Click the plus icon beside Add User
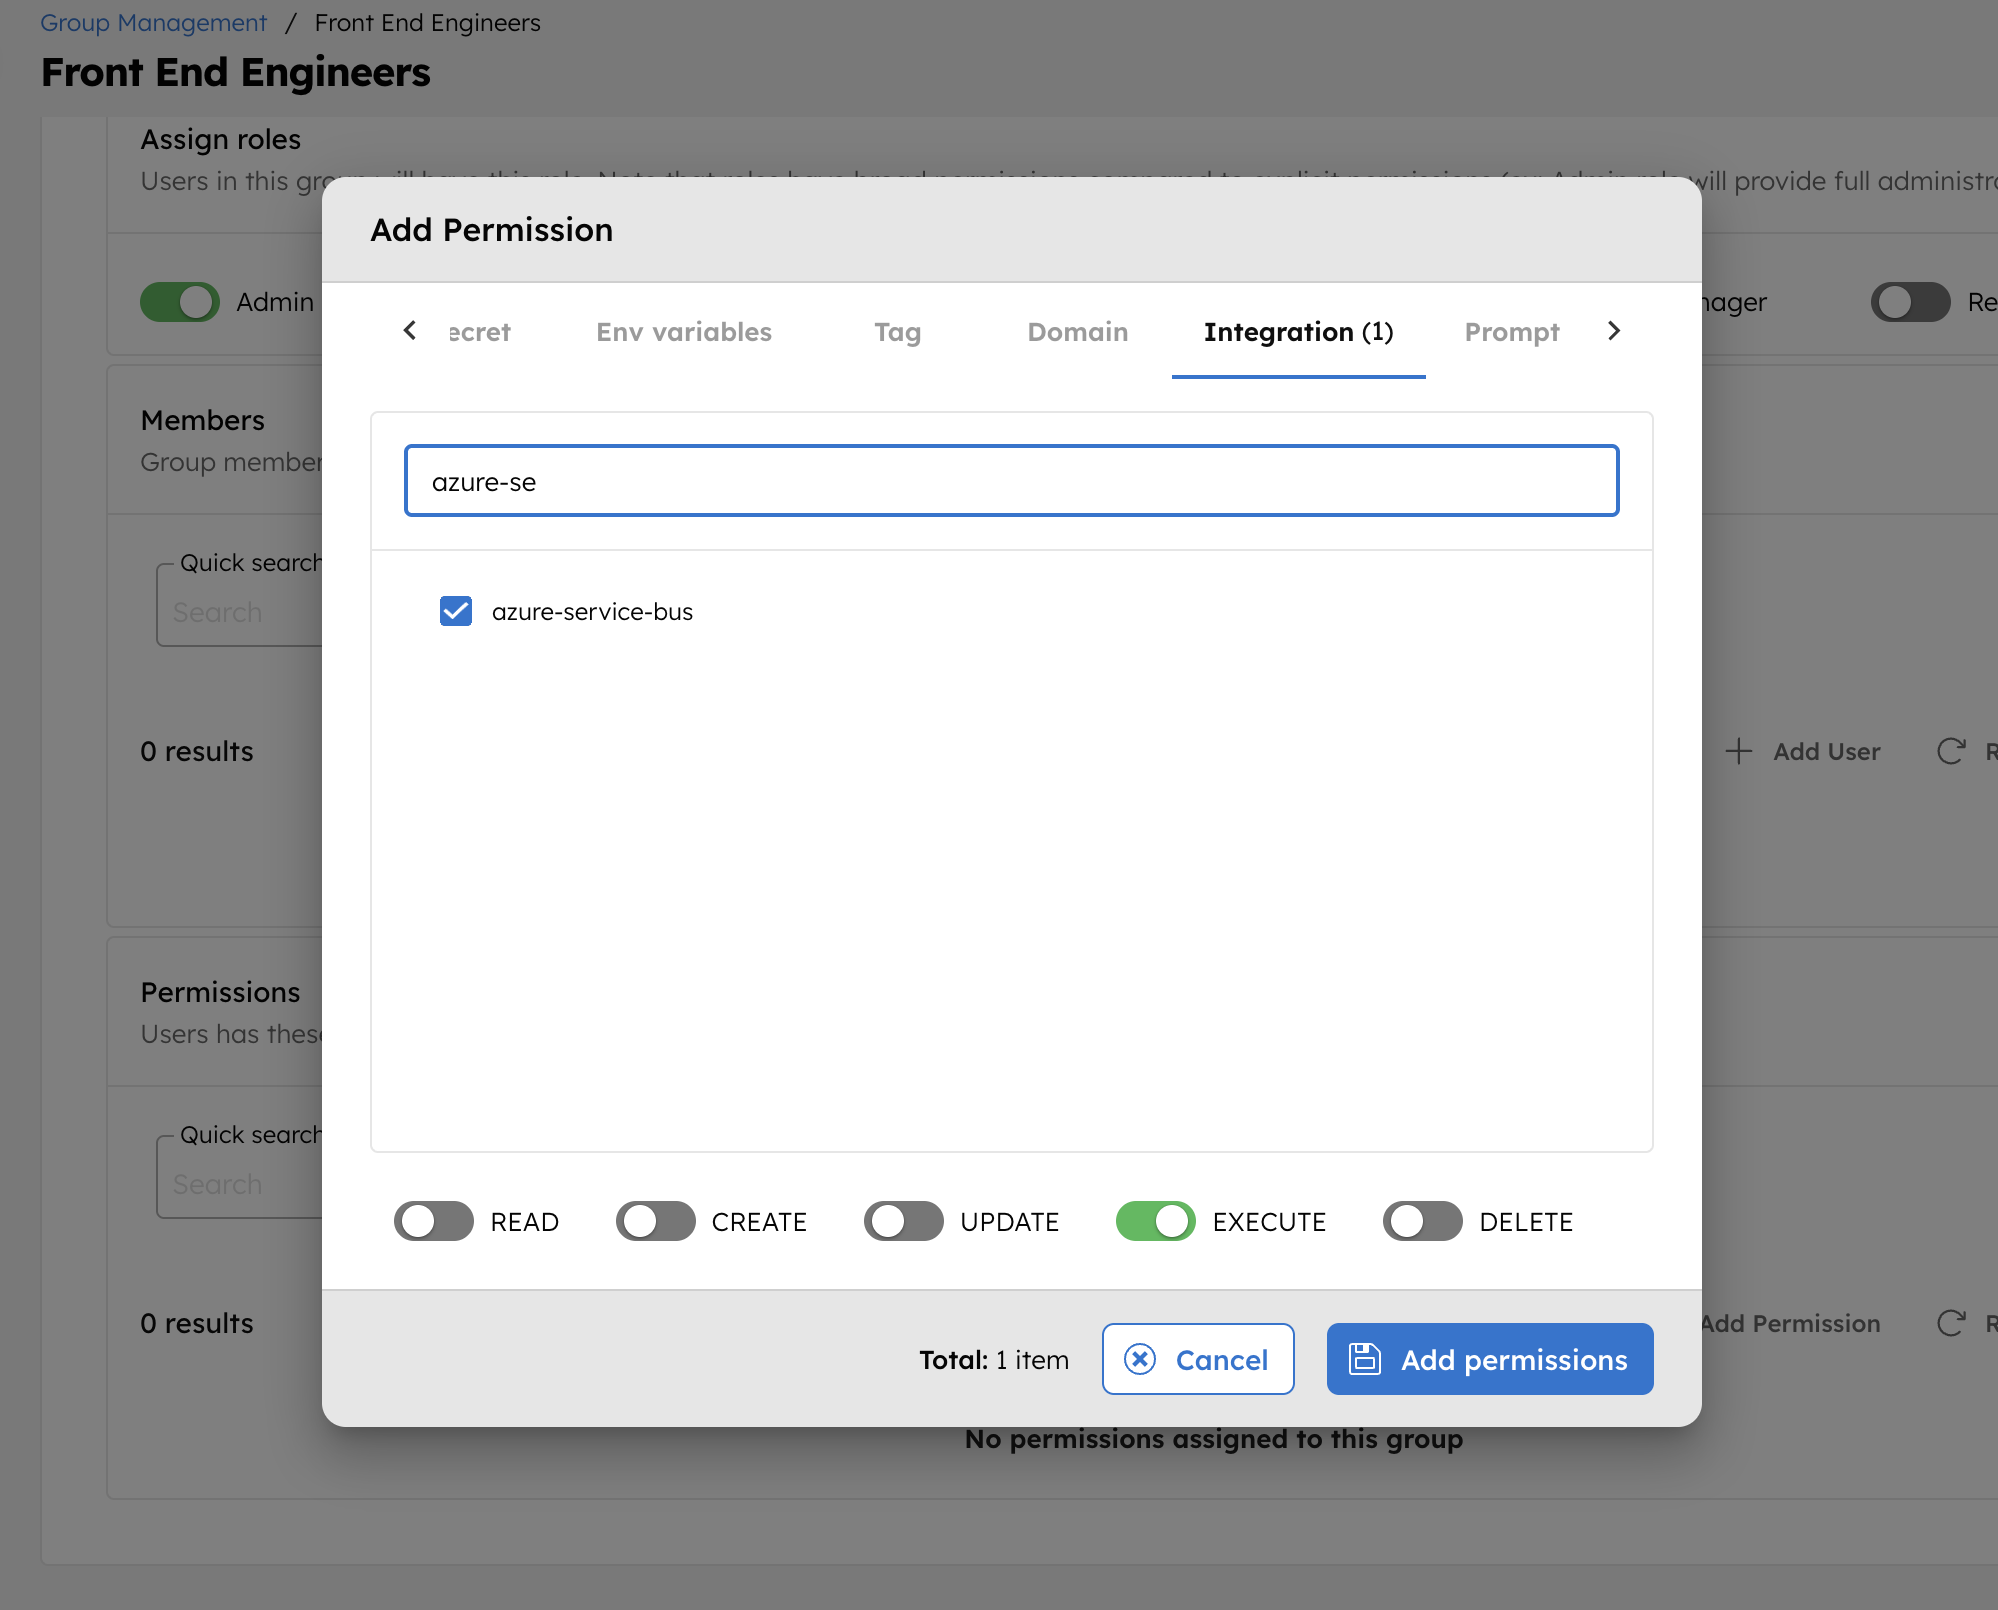The width and height of the screenshot is (1998, 1610). 1739,751
